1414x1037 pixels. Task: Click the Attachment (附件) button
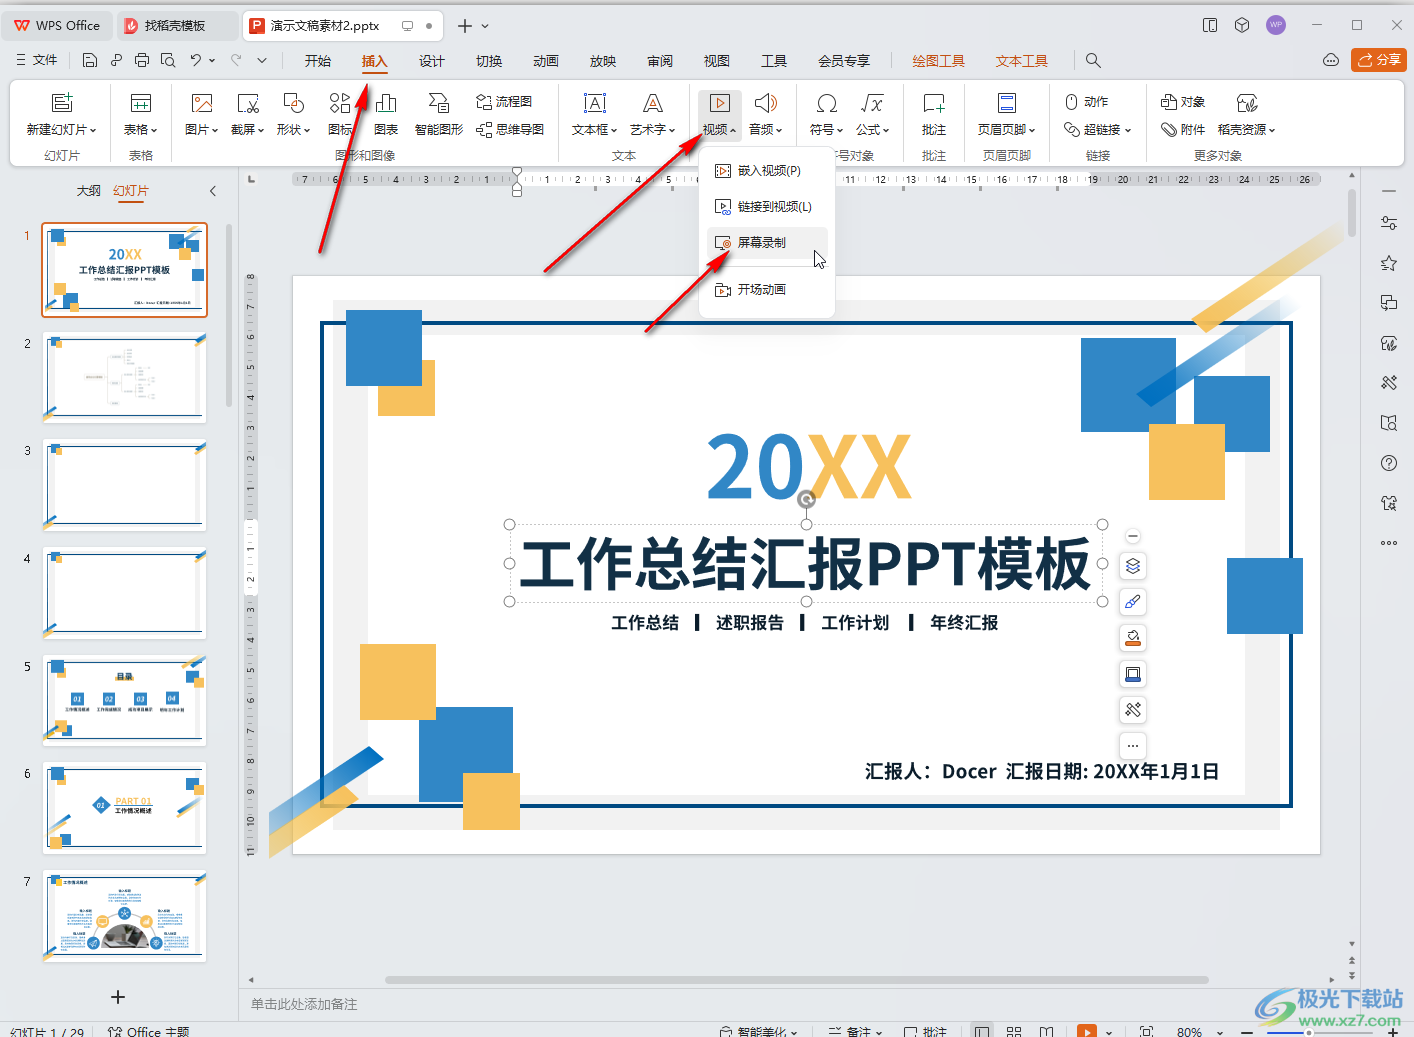pyautogui.click(x=1183, y=130)
